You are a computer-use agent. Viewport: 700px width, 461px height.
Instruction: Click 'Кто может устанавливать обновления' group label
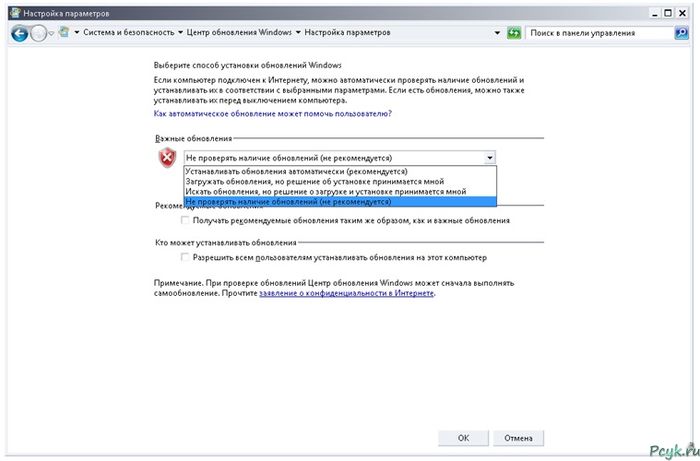tap(226, 243)
